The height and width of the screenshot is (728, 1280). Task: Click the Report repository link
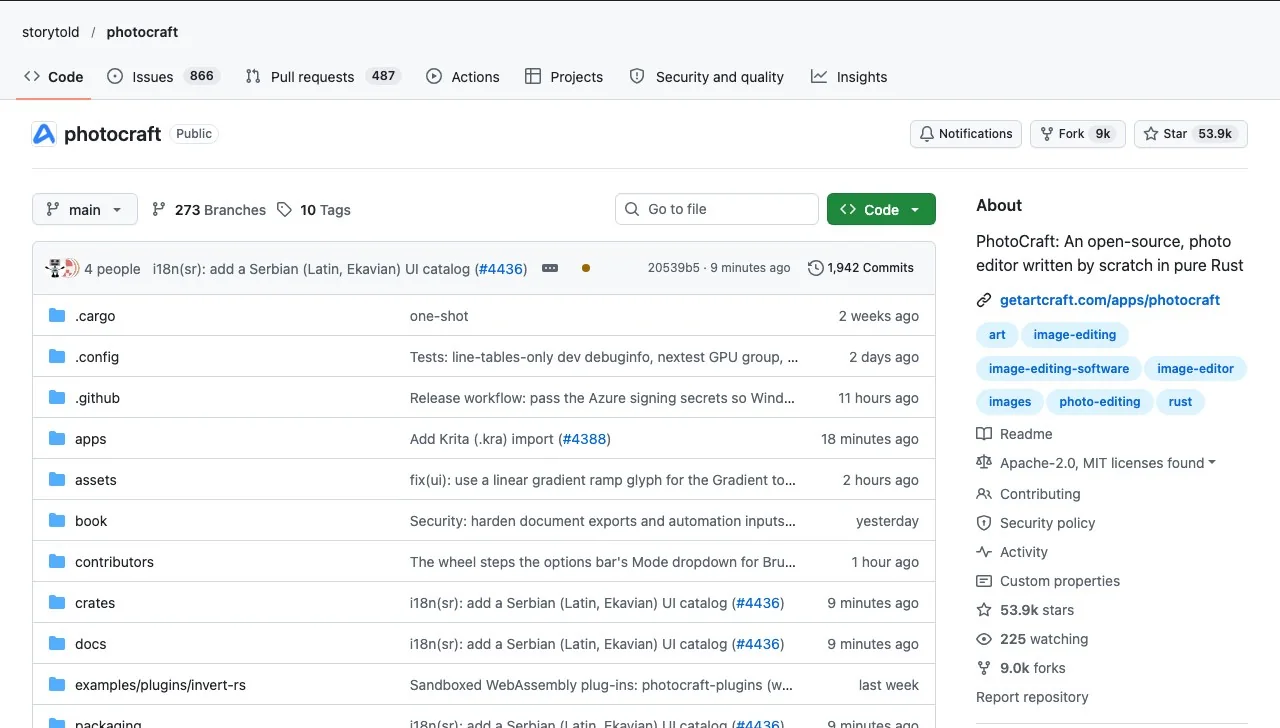coord(1032,697)
